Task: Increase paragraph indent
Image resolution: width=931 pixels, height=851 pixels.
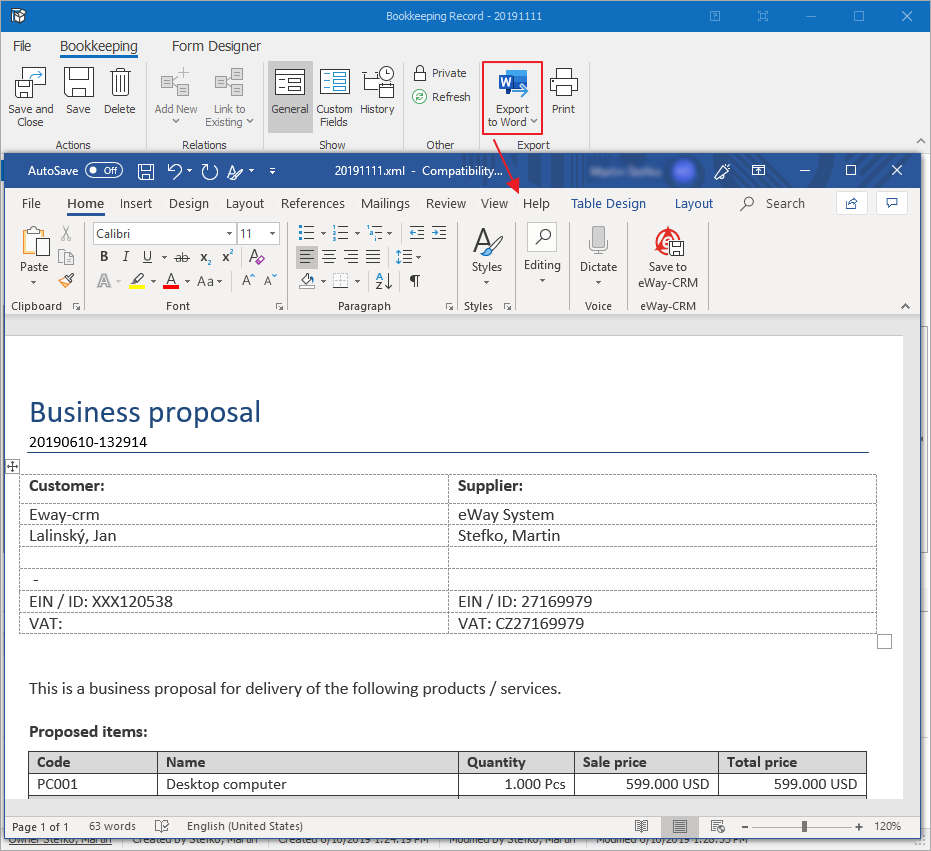Action: click(x=439, y=233)
